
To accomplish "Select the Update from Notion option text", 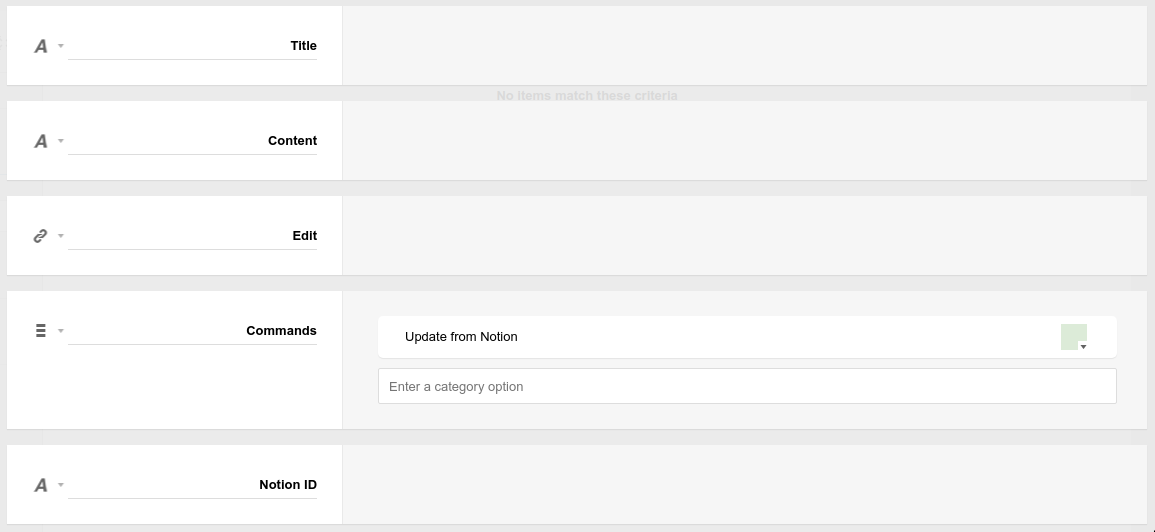I will 461,337.
